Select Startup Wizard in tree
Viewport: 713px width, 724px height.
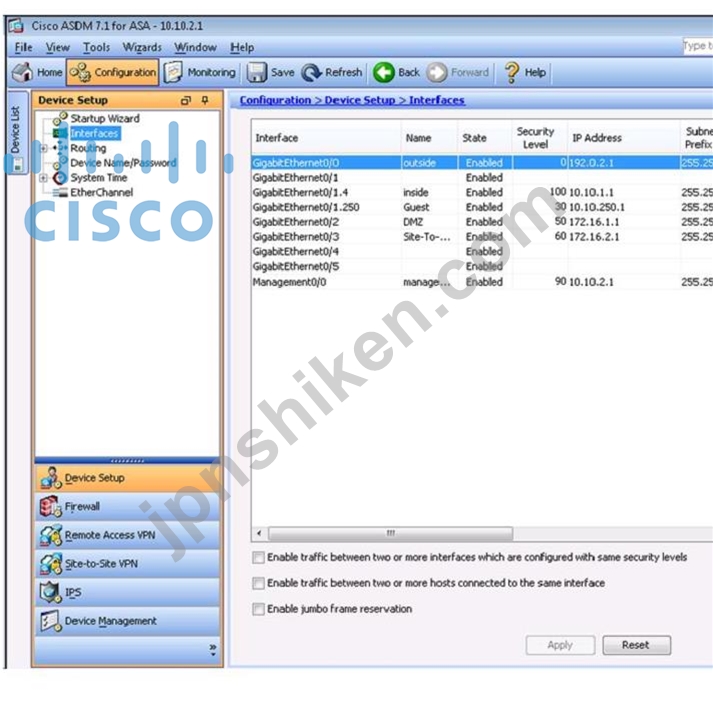point(105,119)
